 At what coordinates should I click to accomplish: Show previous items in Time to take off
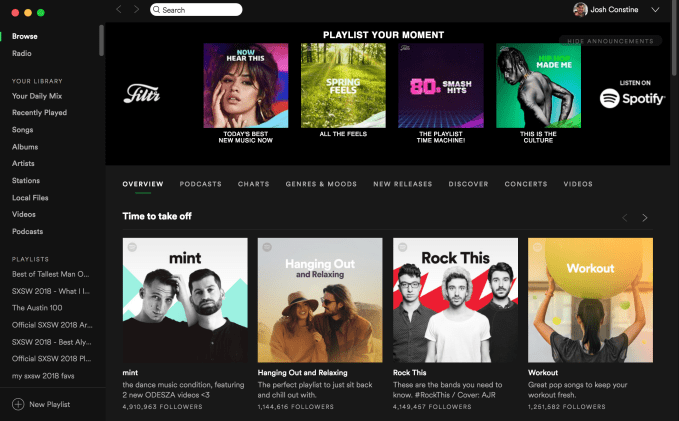tap(625, 217)
